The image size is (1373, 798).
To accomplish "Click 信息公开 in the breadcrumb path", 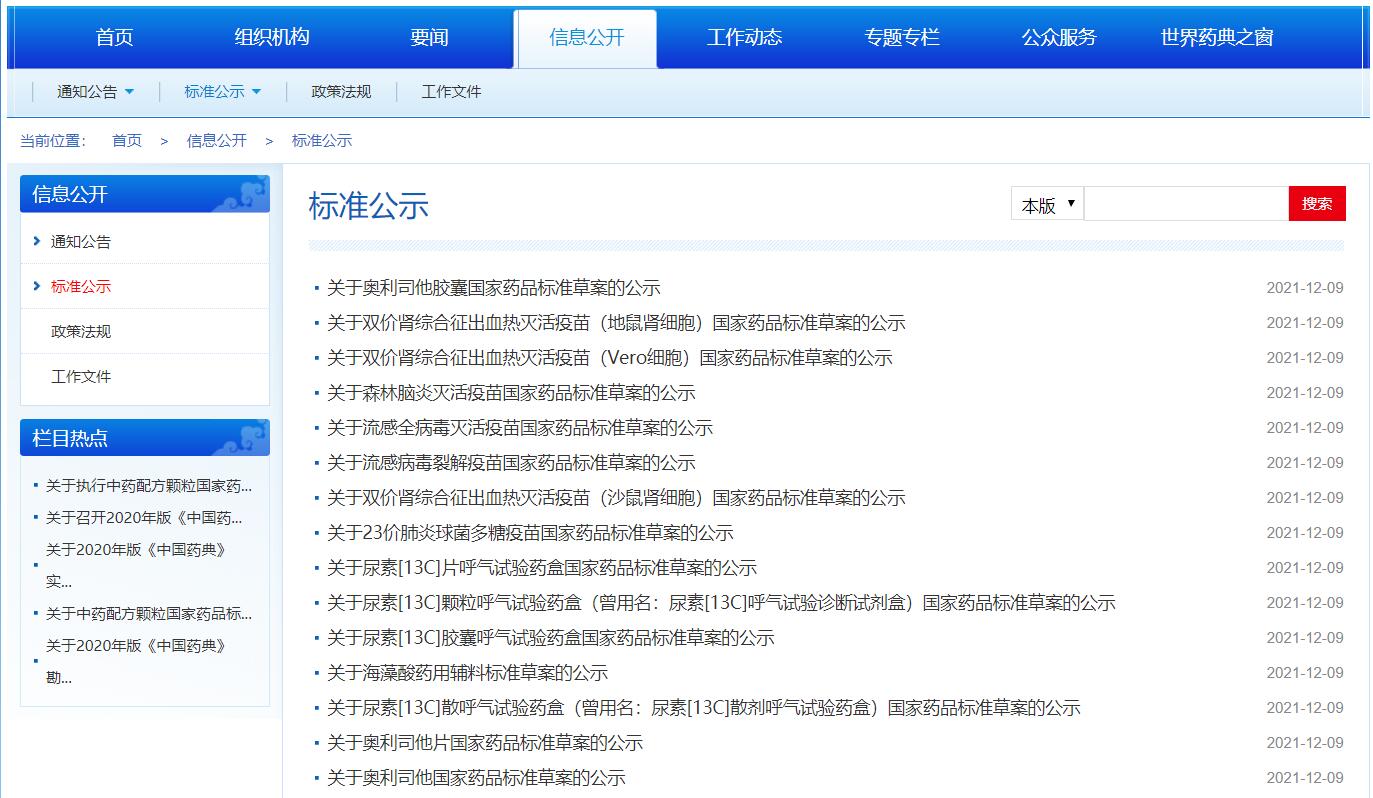I will coord(216,141).
